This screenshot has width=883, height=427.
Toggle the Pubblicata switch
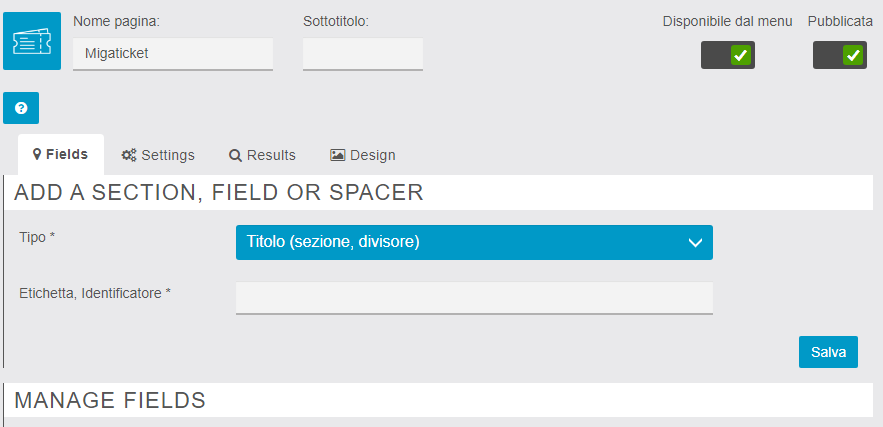coord(840,55)
